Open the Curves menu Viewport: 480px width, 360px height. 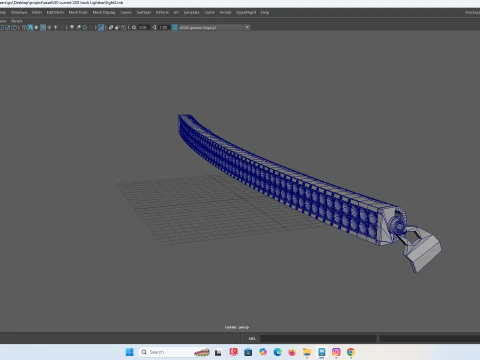126,12
